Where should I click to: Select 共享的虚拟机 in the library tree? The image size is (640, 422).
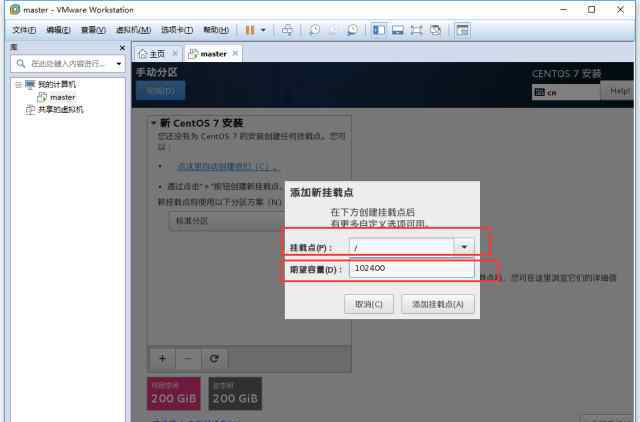click(x=60, y=109)
